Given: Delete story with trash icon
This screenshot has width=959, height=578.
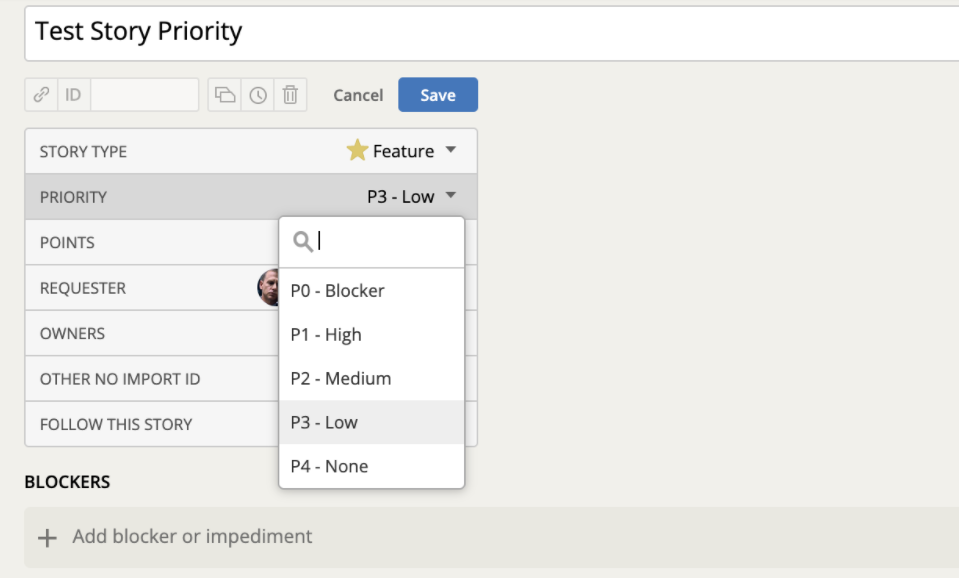Looking at the screenshot, I should pyautogui.click(x=291, y=95).
